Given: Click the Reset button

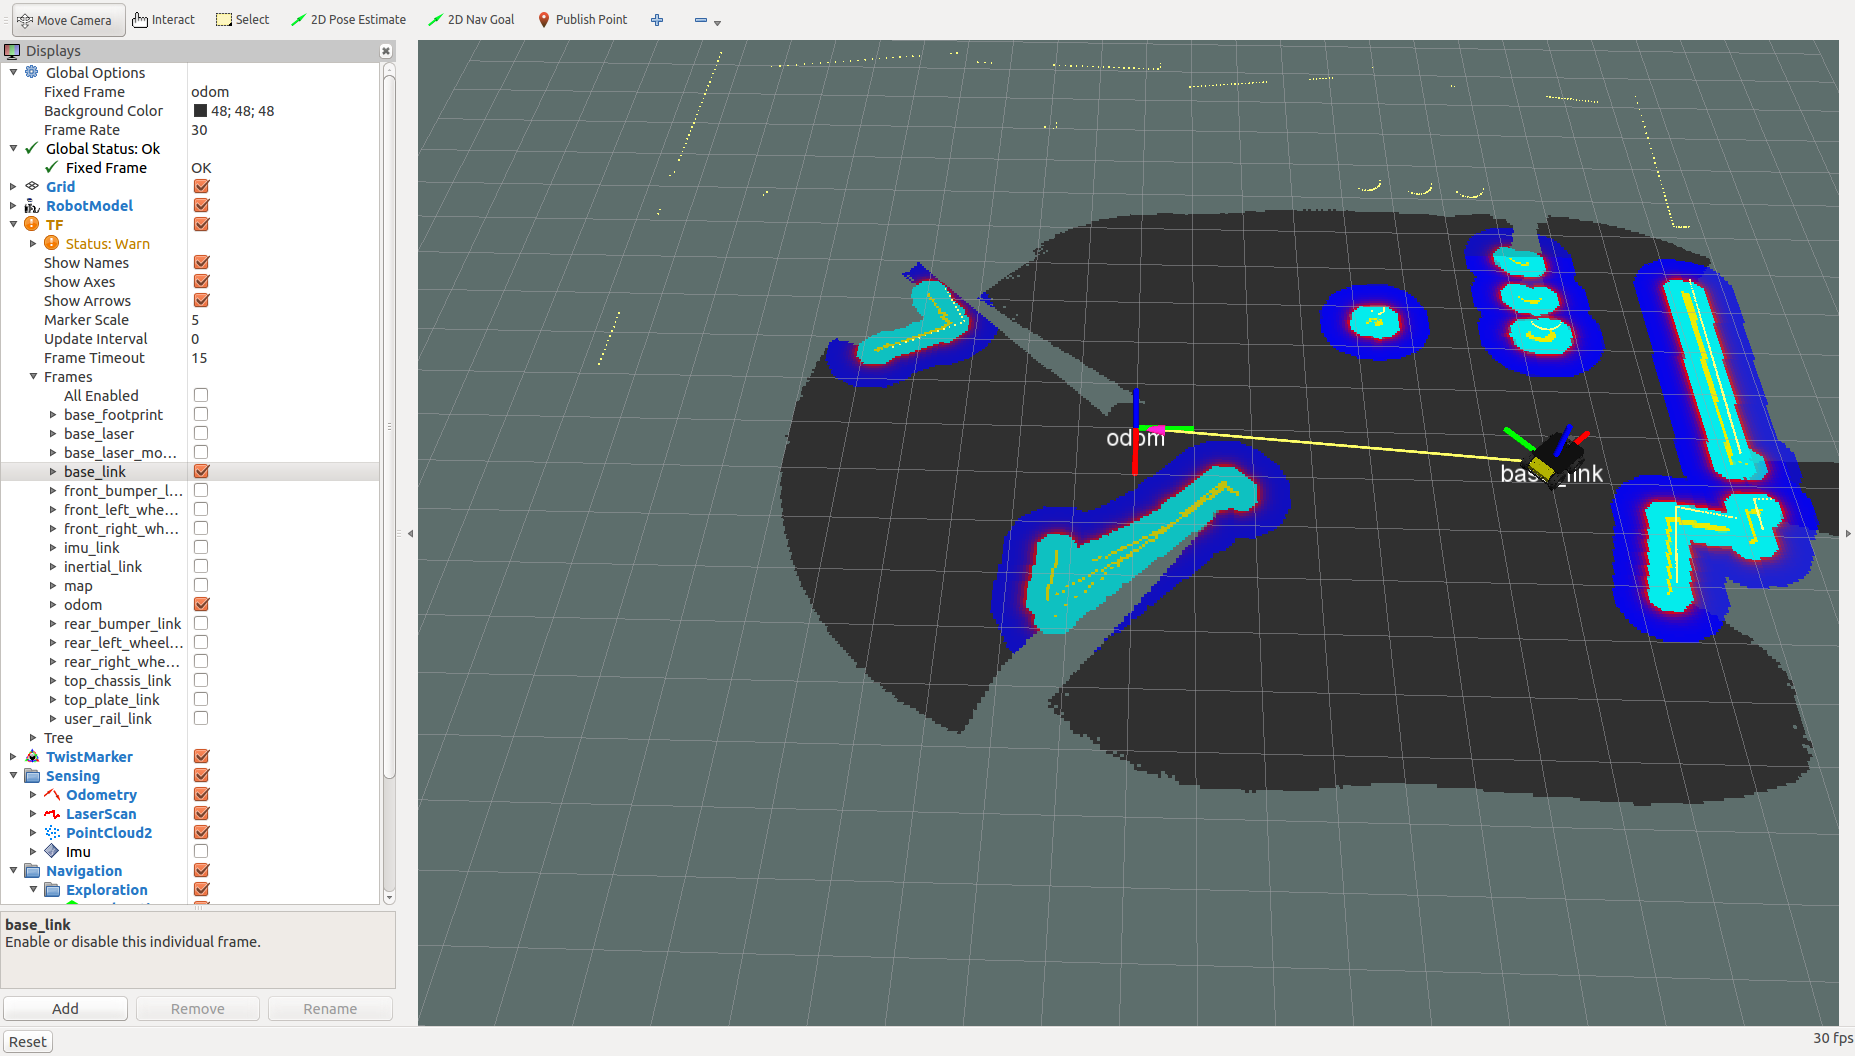Looking at the screenshot, I should pos(27,1041).
